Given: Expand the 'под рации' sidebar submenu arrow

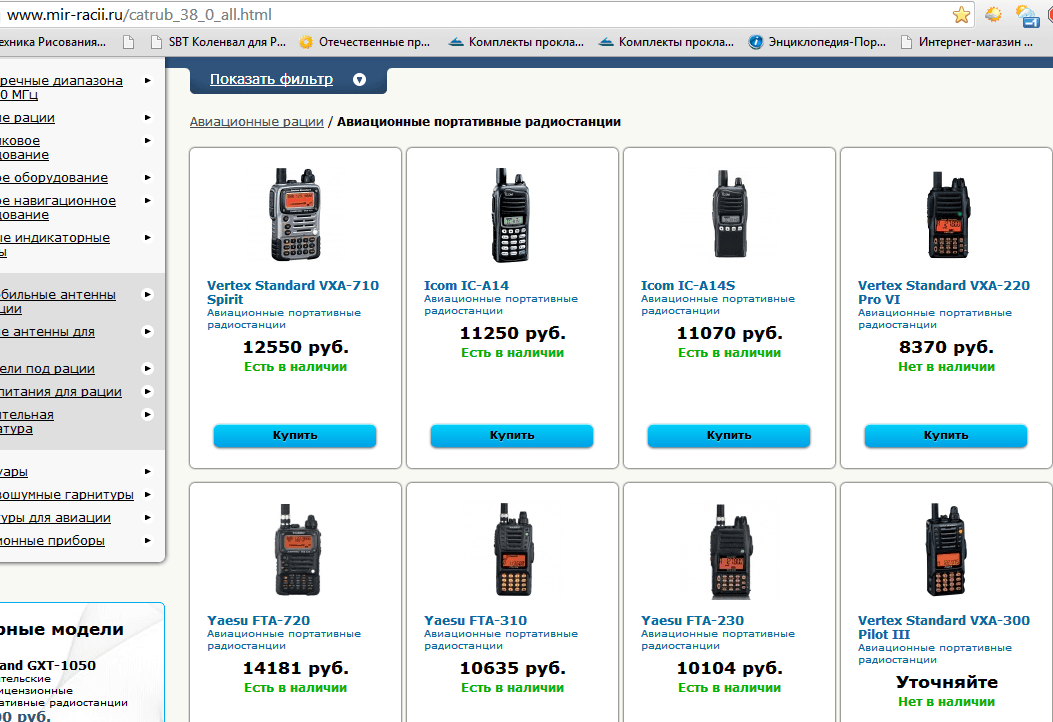Looking at the screenshot, I should tap(148, 369).
